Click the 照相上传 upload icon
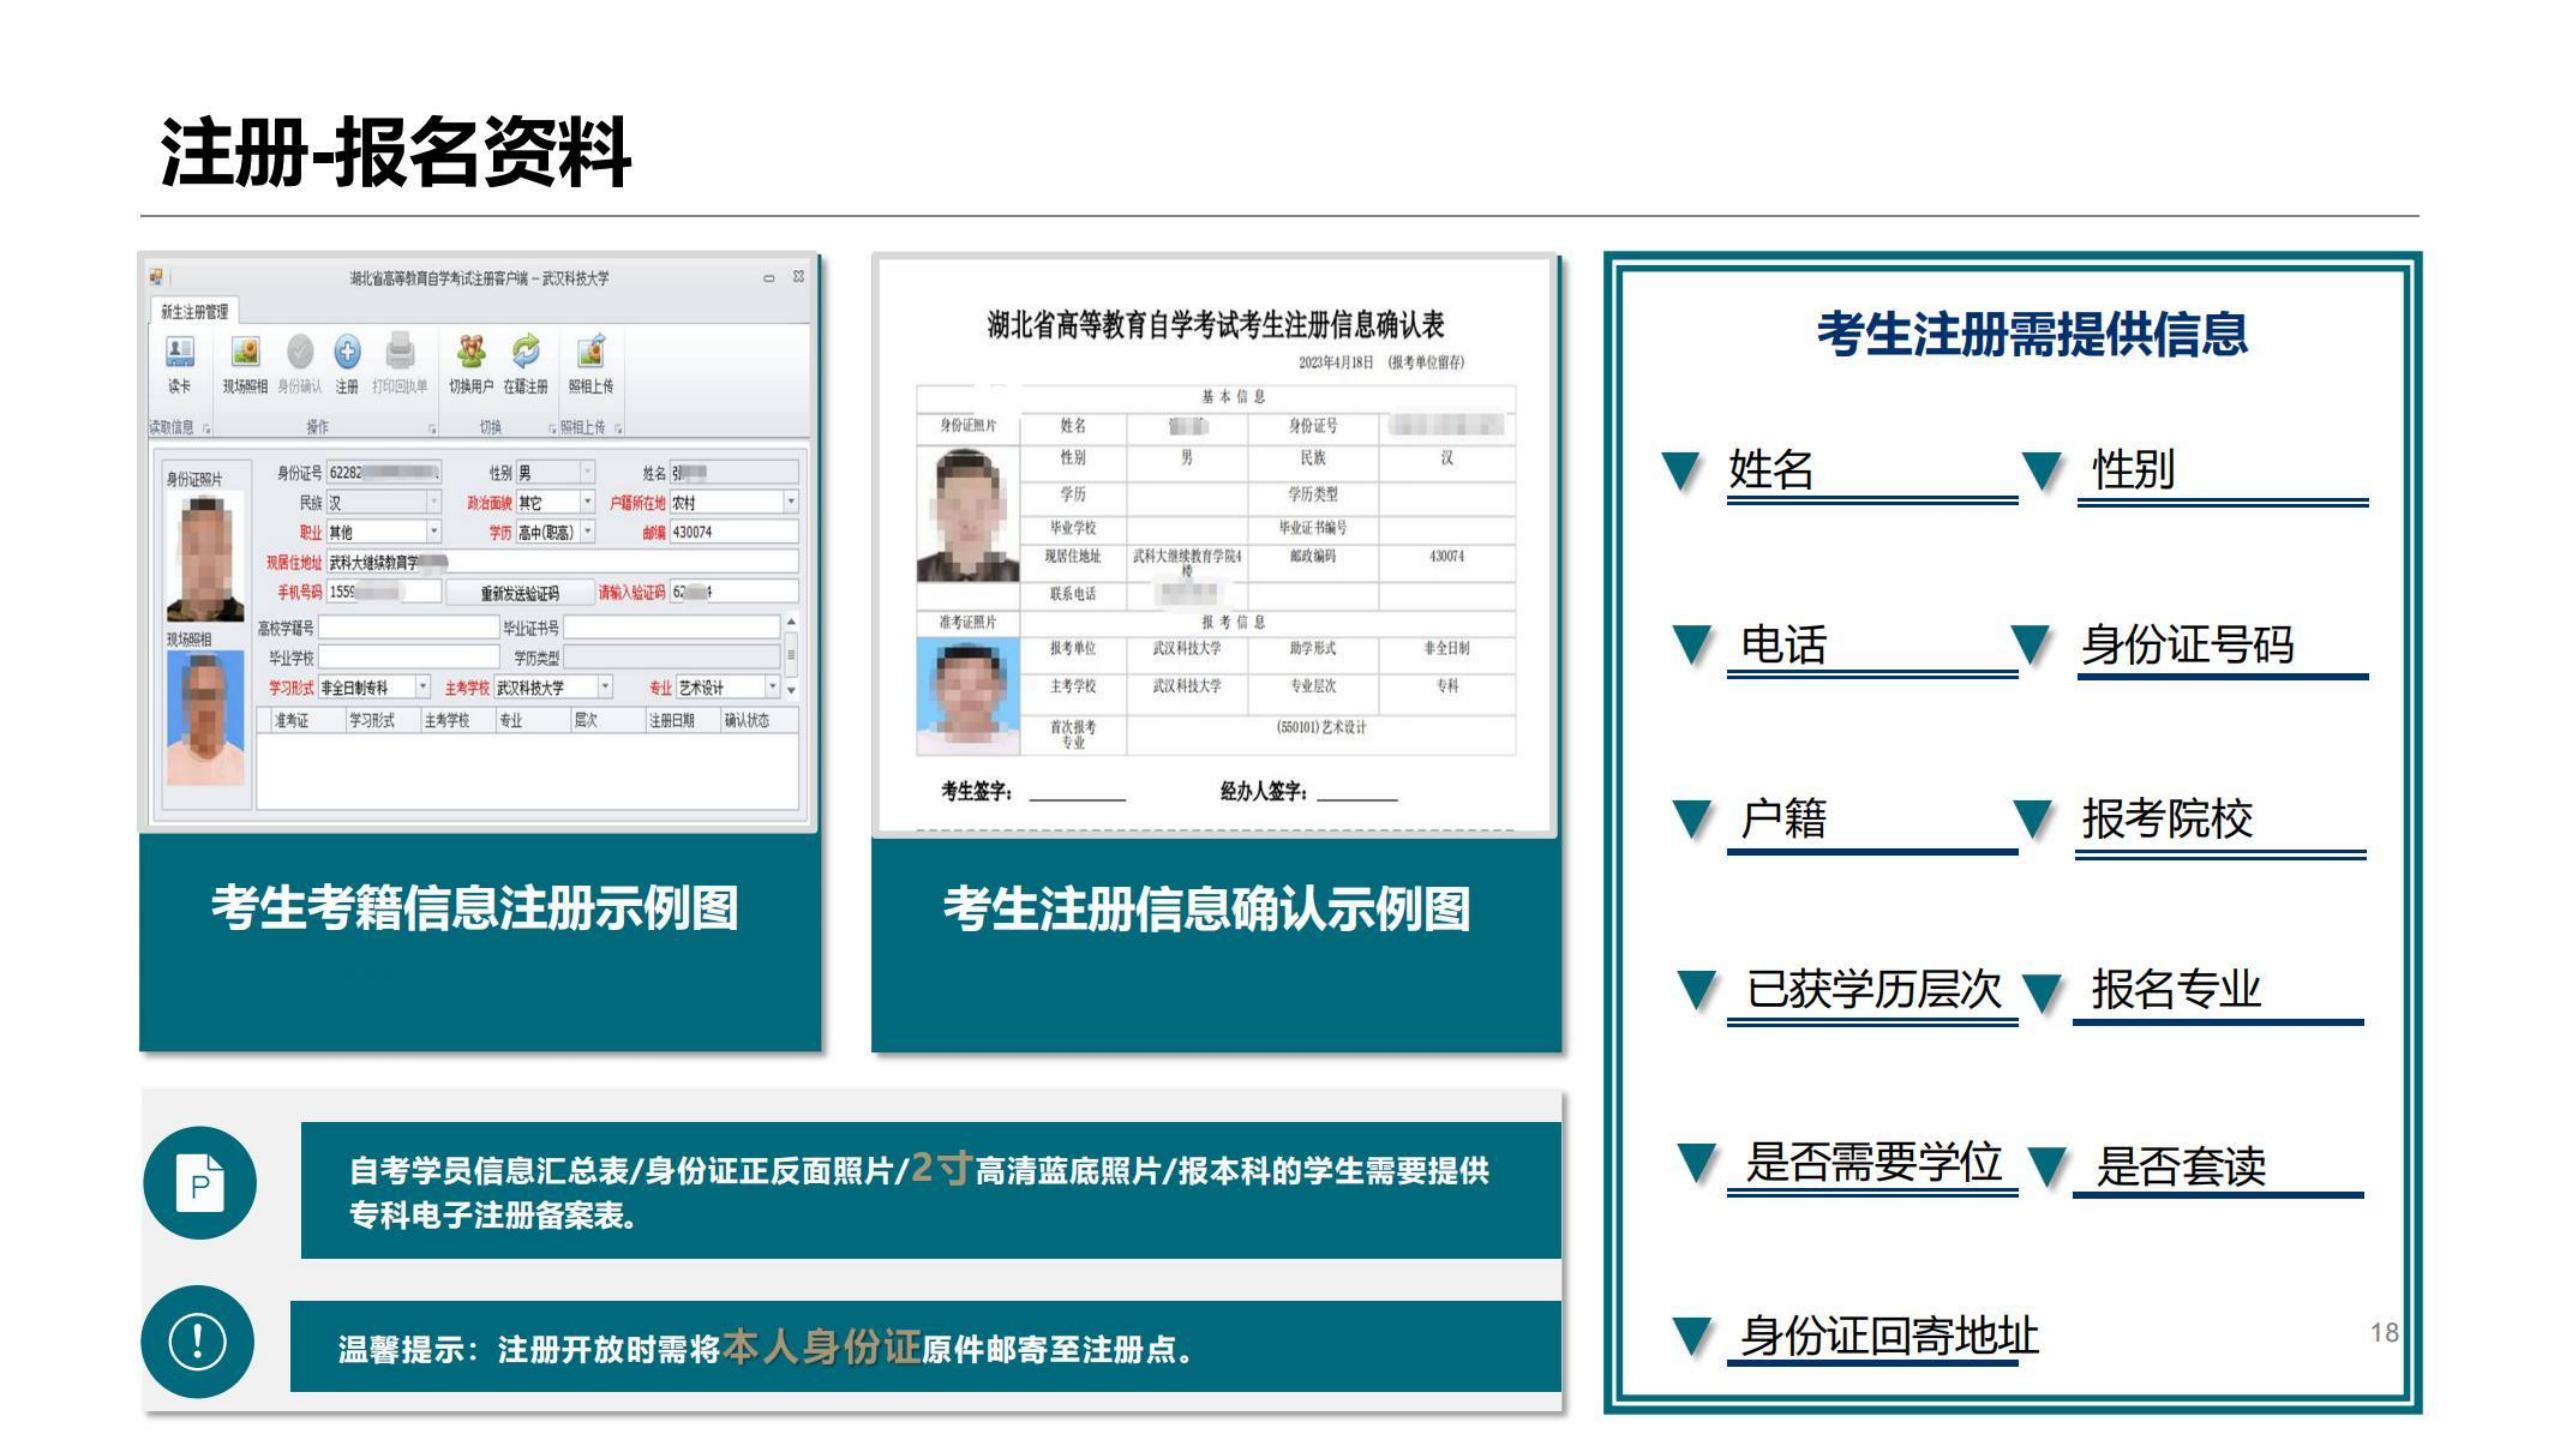The height and width of the screenshot is (1440, 2560). 591,352
